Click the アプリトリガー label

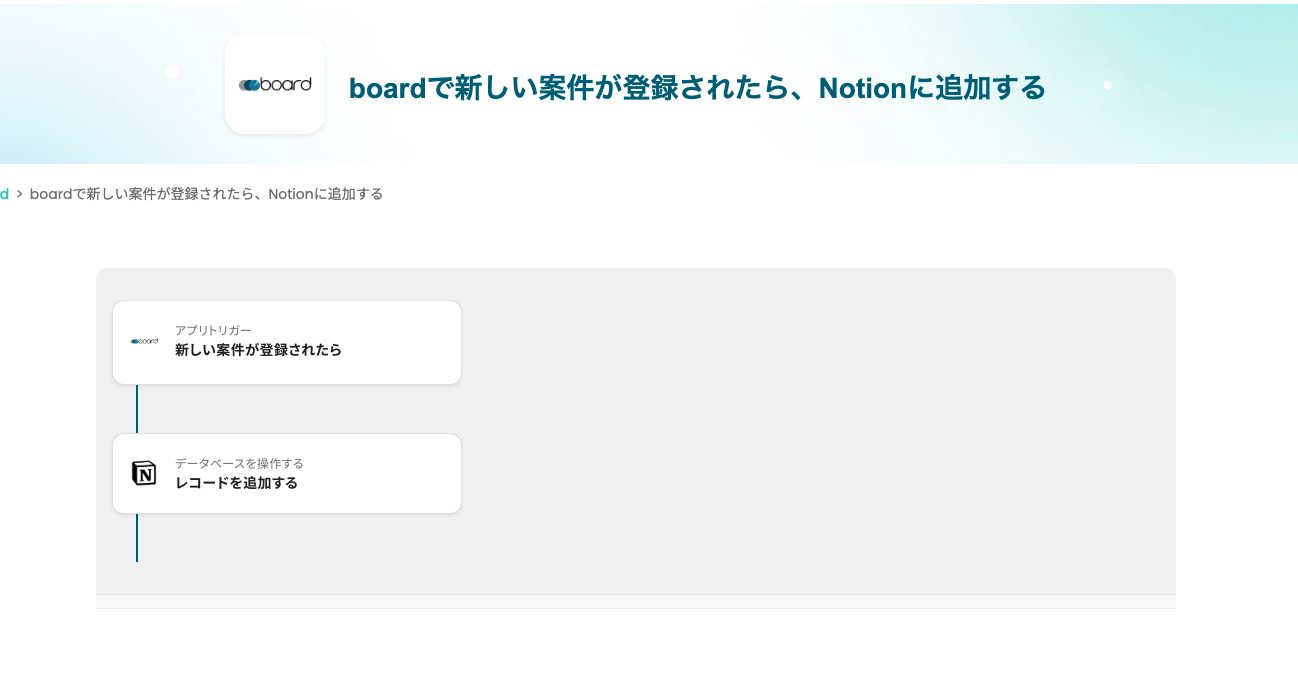click(213, 330)
